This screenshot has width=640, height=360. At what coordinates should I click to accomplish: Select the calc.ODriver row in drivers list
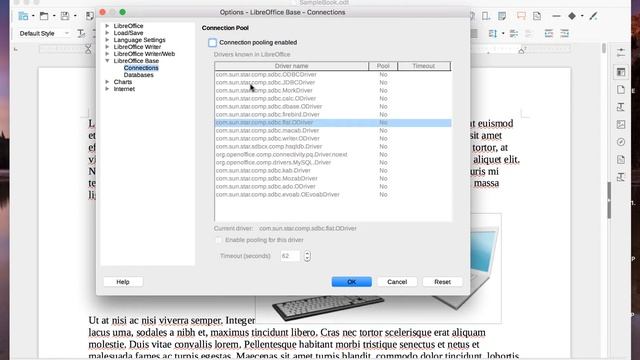point(333,98)
